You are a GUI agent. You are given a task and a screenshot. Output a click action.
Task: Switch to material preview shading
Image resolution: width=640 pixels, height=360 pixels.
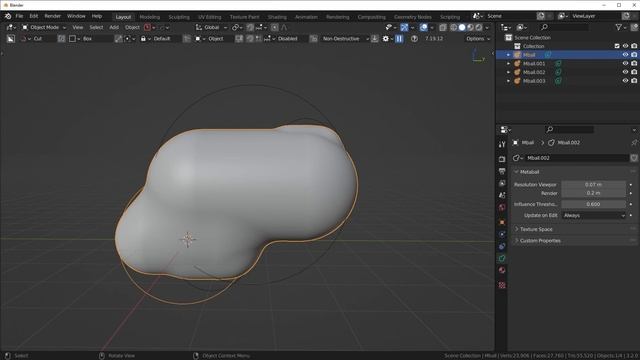click(x=470, y=27)
